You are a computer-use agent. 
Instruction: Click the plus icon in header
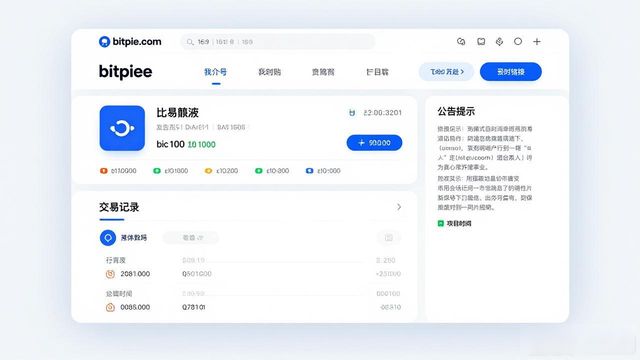tap(537, 42)
